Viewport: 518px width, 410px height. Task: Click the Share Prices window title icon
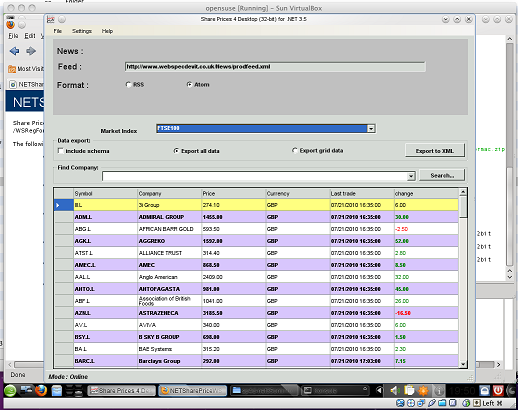coord(50,19)
